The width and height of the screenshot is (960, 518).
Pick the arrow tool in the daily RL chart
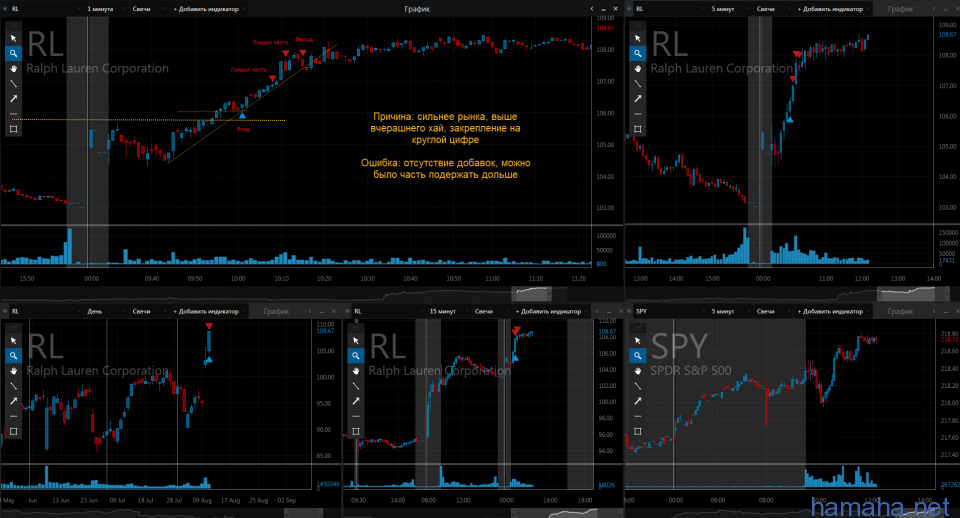pyautogui.click(x=13, y=401)
